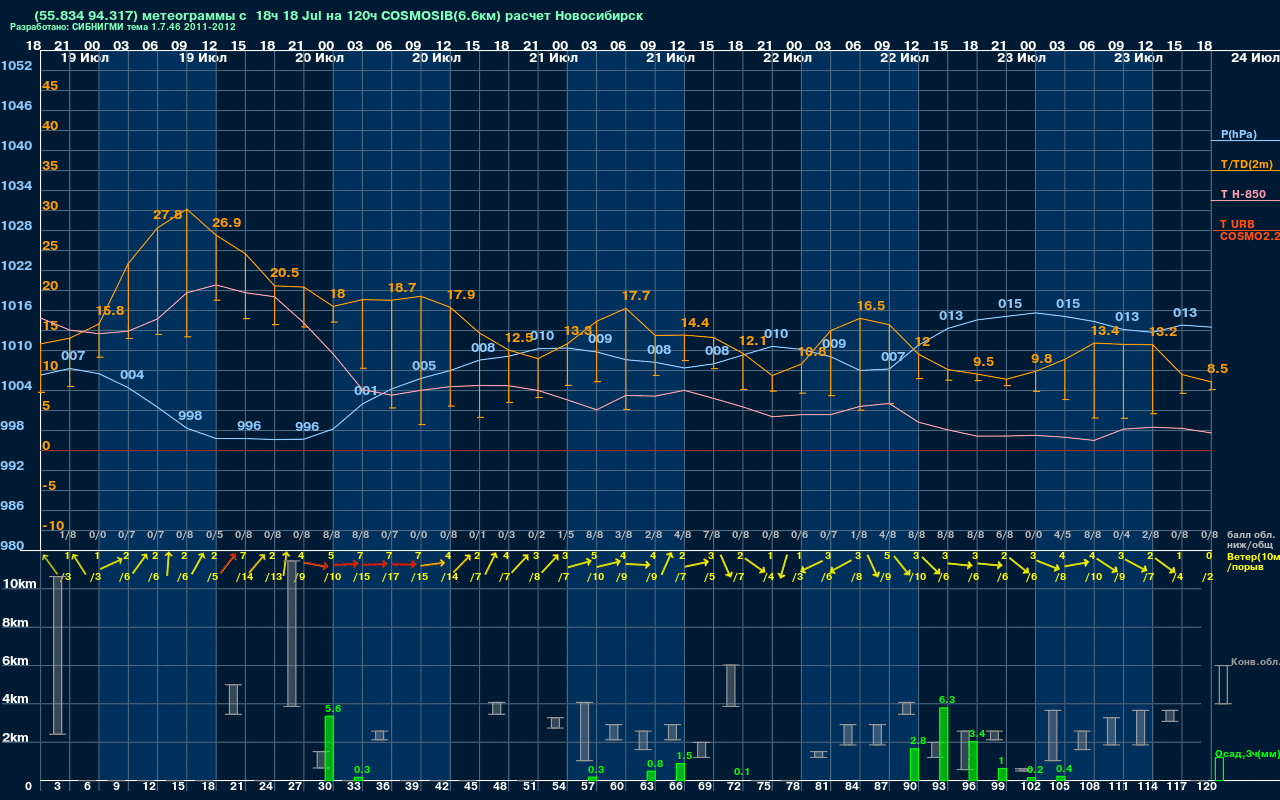
Task: Click the 'балл обл.' cloud cover legend
Action: coord(1251,536)
